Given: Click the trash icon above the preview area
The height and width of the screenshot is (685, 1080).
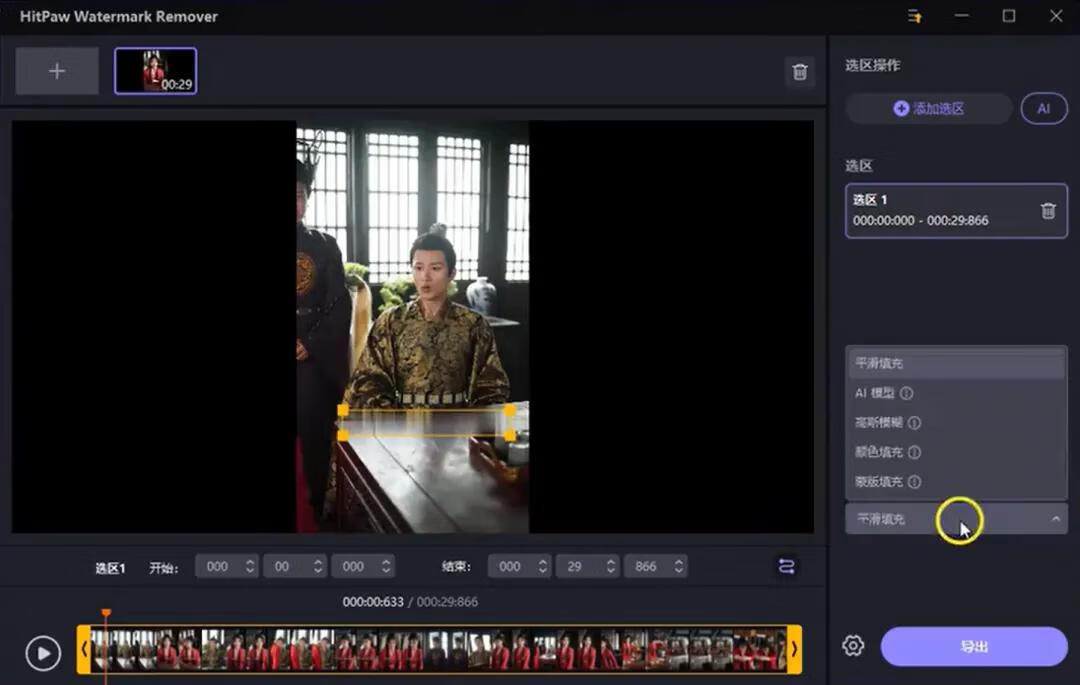Looking at the screenshot, I should [x=799, y=71].
